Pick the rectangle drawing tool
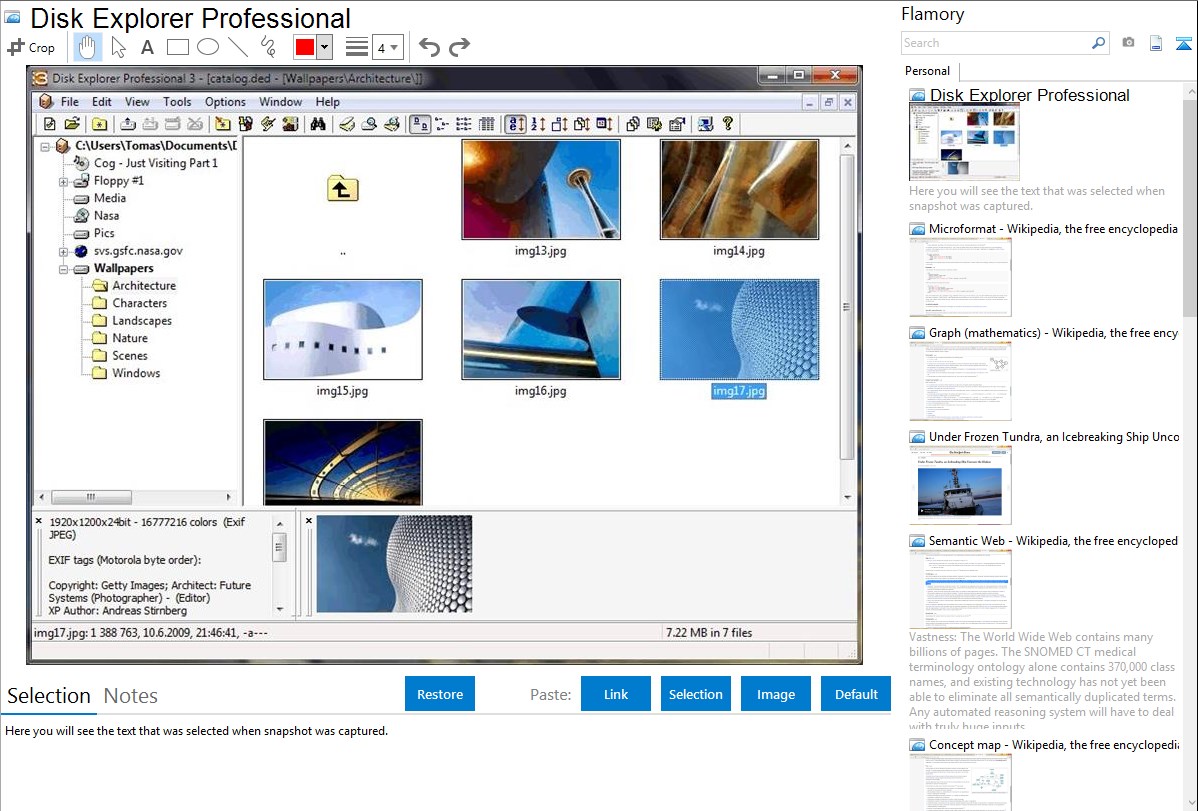The width and height of the screenshot is (1198, 811). pos(177,47)
